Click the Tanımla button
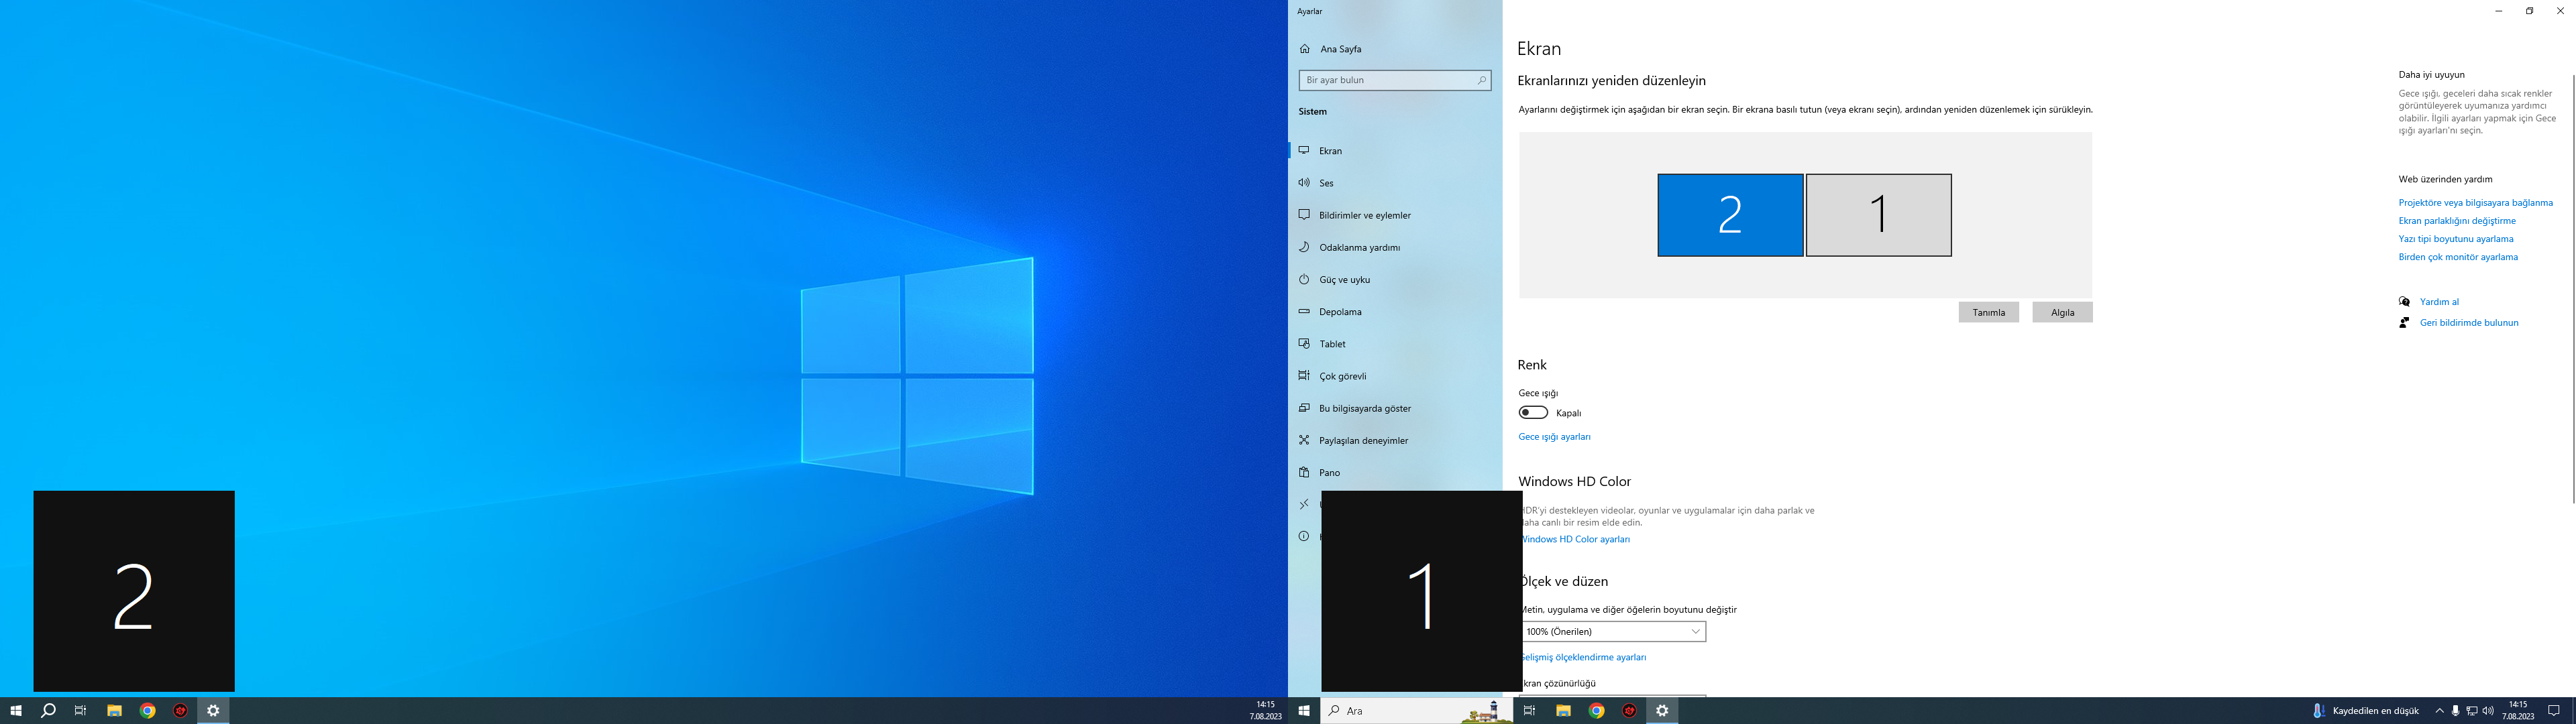The height and width of the screenshot is (724, 2576). (x=1988, y=312)
